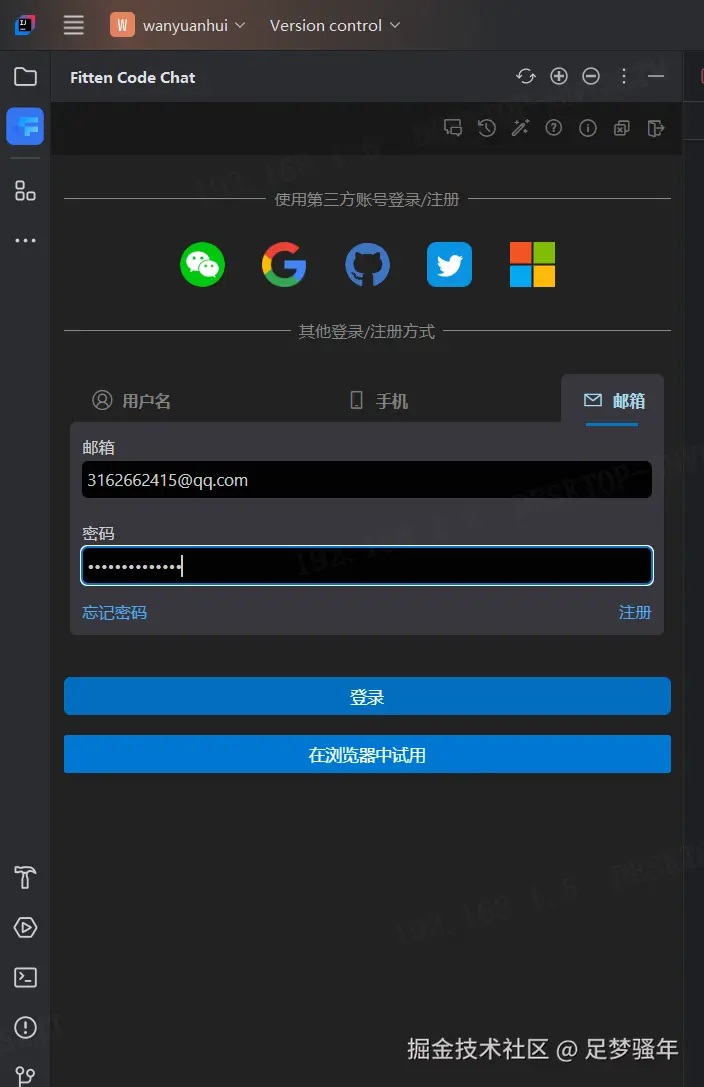
Task: Show more tool windows ellipsis
Action: coord(26,241)
